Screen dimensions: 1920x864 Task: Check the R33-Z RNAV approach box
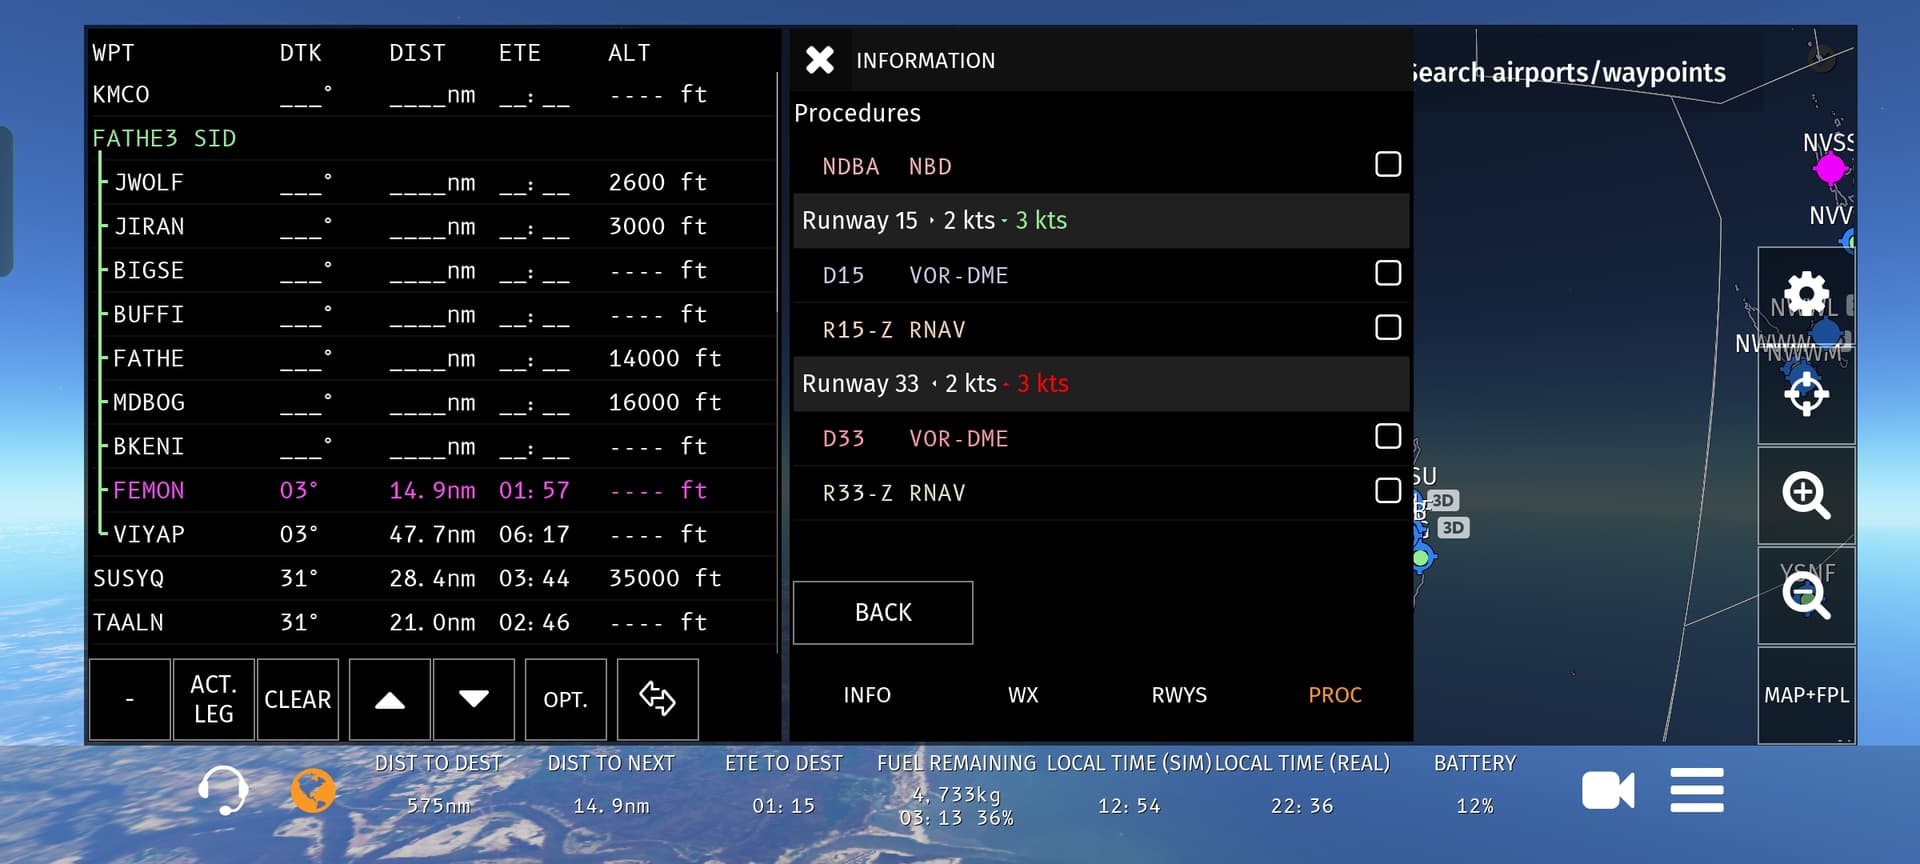[1388, 490]
